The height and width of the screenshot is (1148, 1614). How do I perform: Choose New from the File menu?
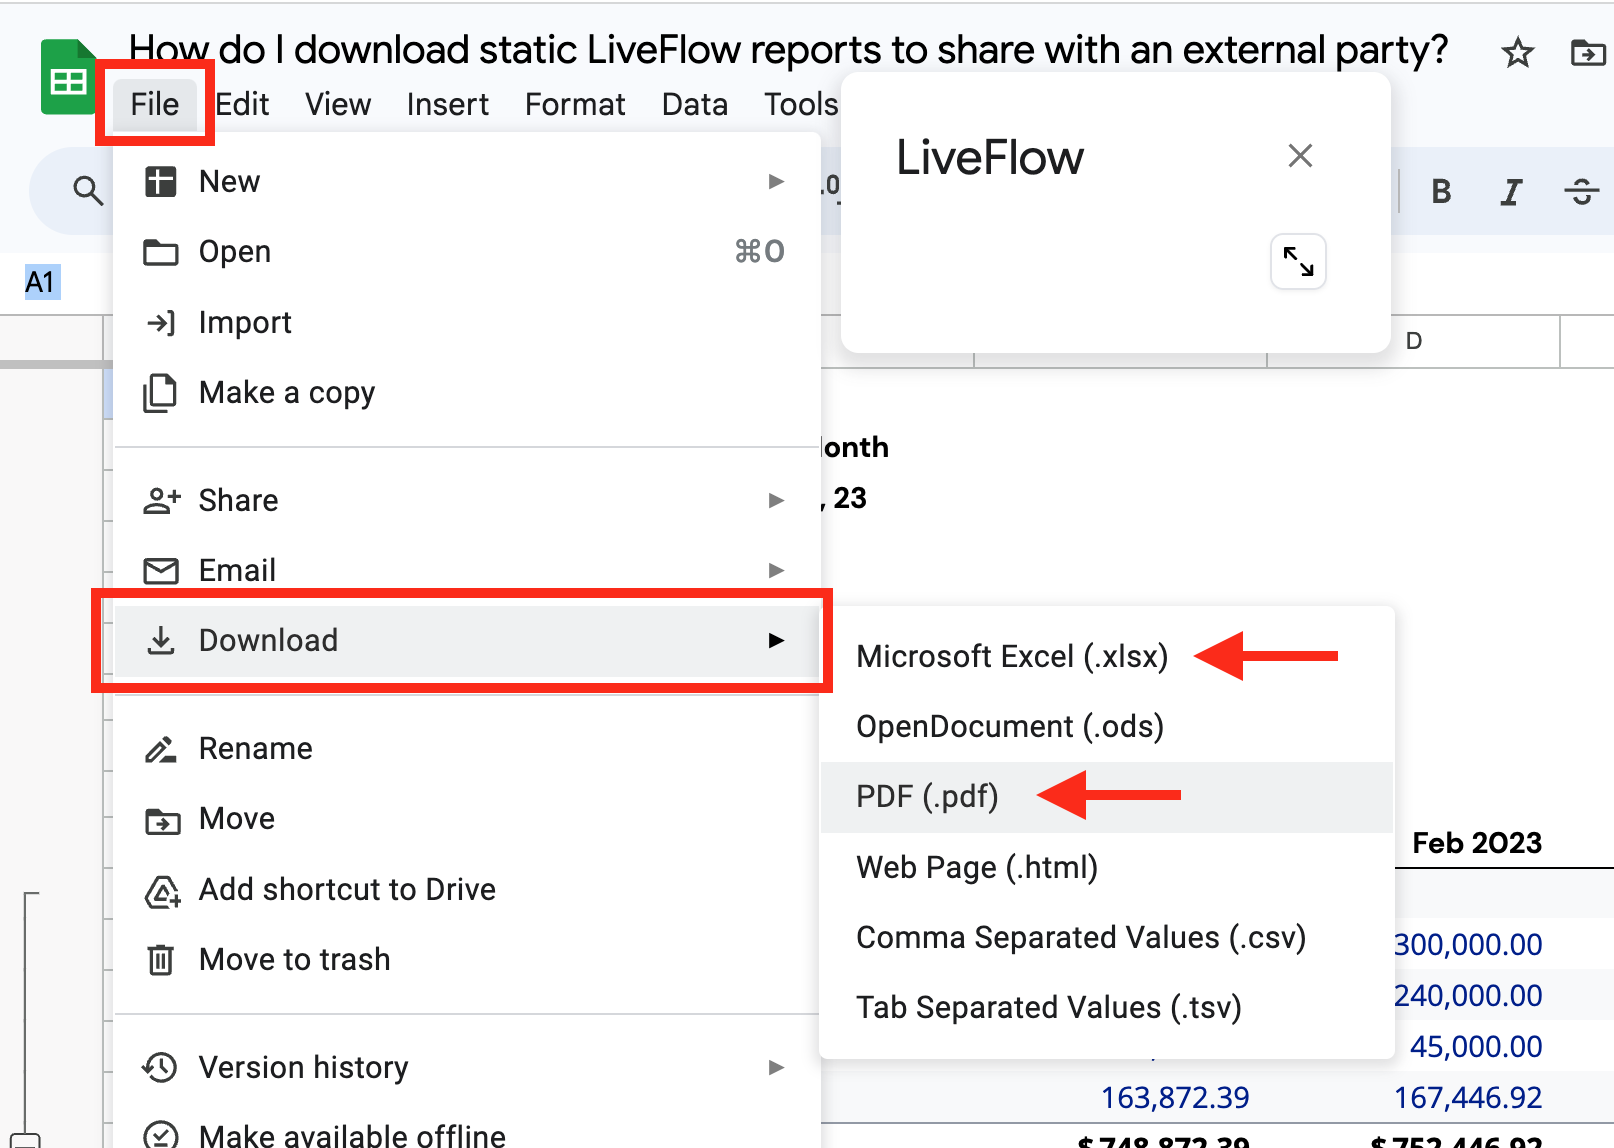click(467, 182)
